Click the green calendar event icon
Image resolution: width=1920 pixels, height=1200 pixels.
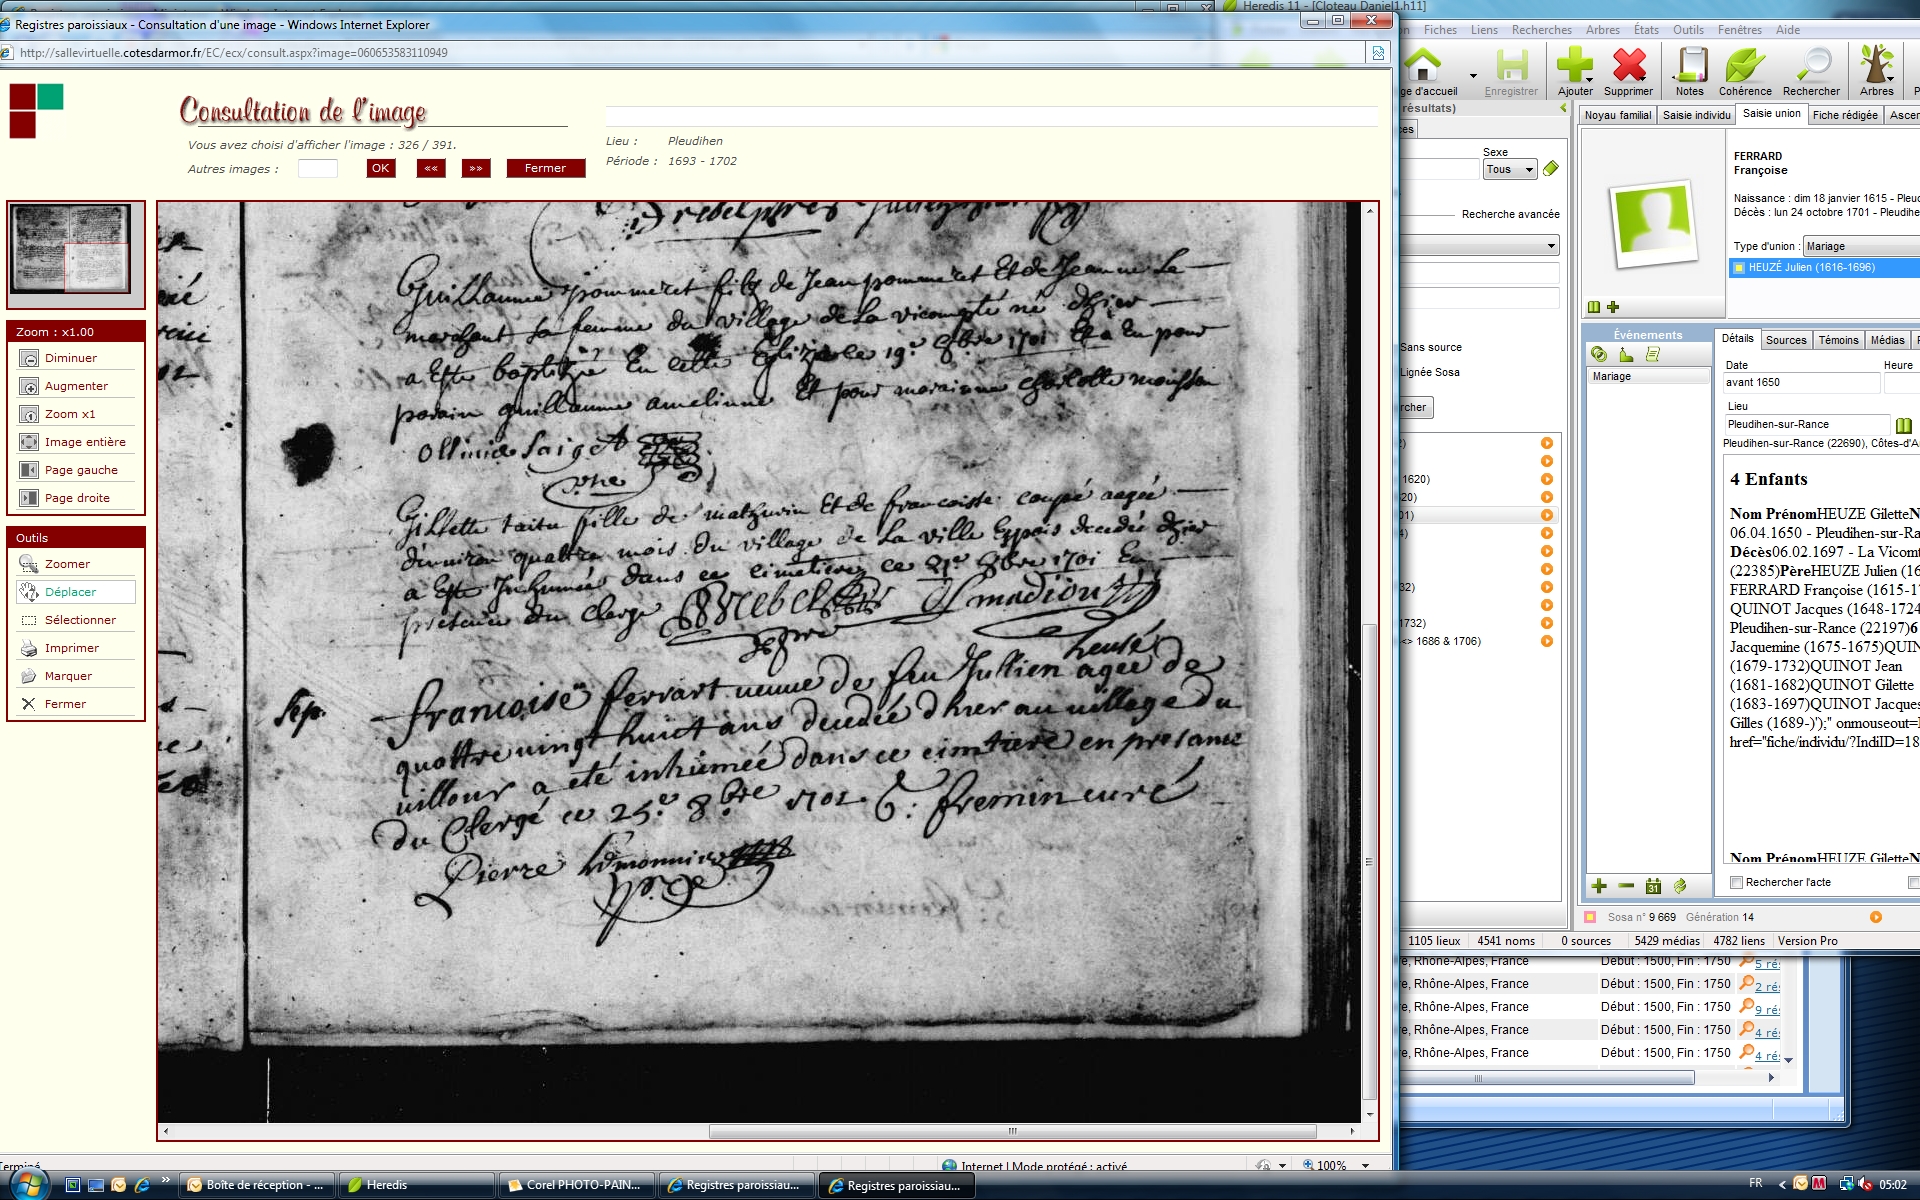[x=1653, y=886]
